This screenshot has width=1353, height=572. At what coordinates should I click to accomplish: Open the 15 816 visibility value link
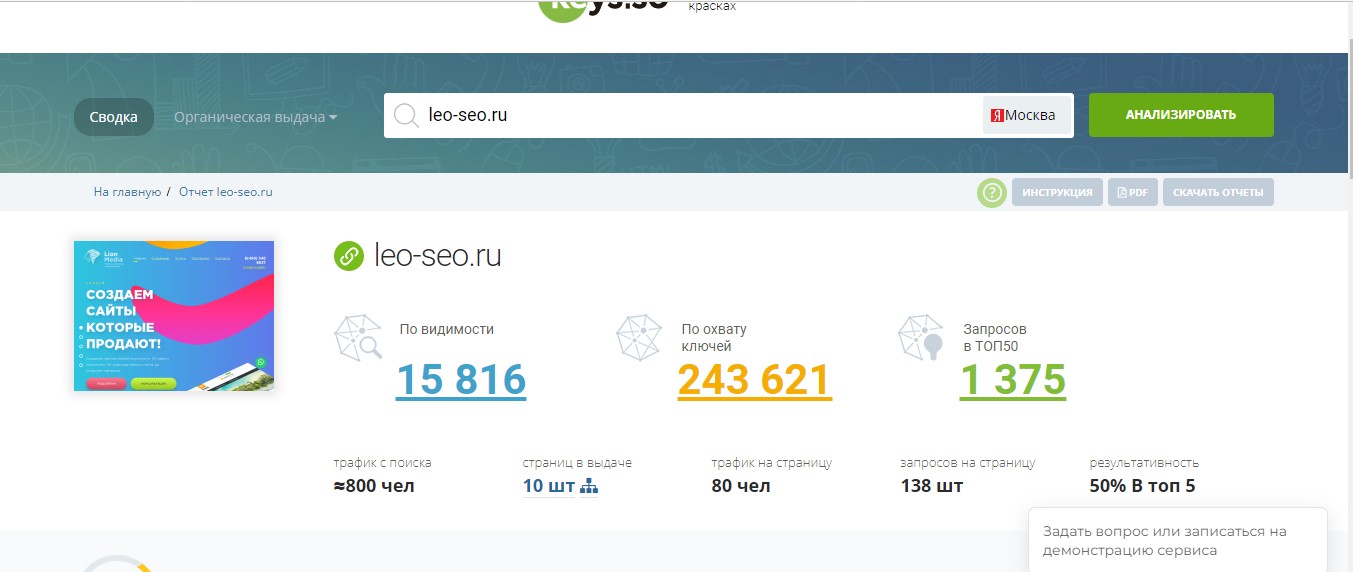click(461, 381)
